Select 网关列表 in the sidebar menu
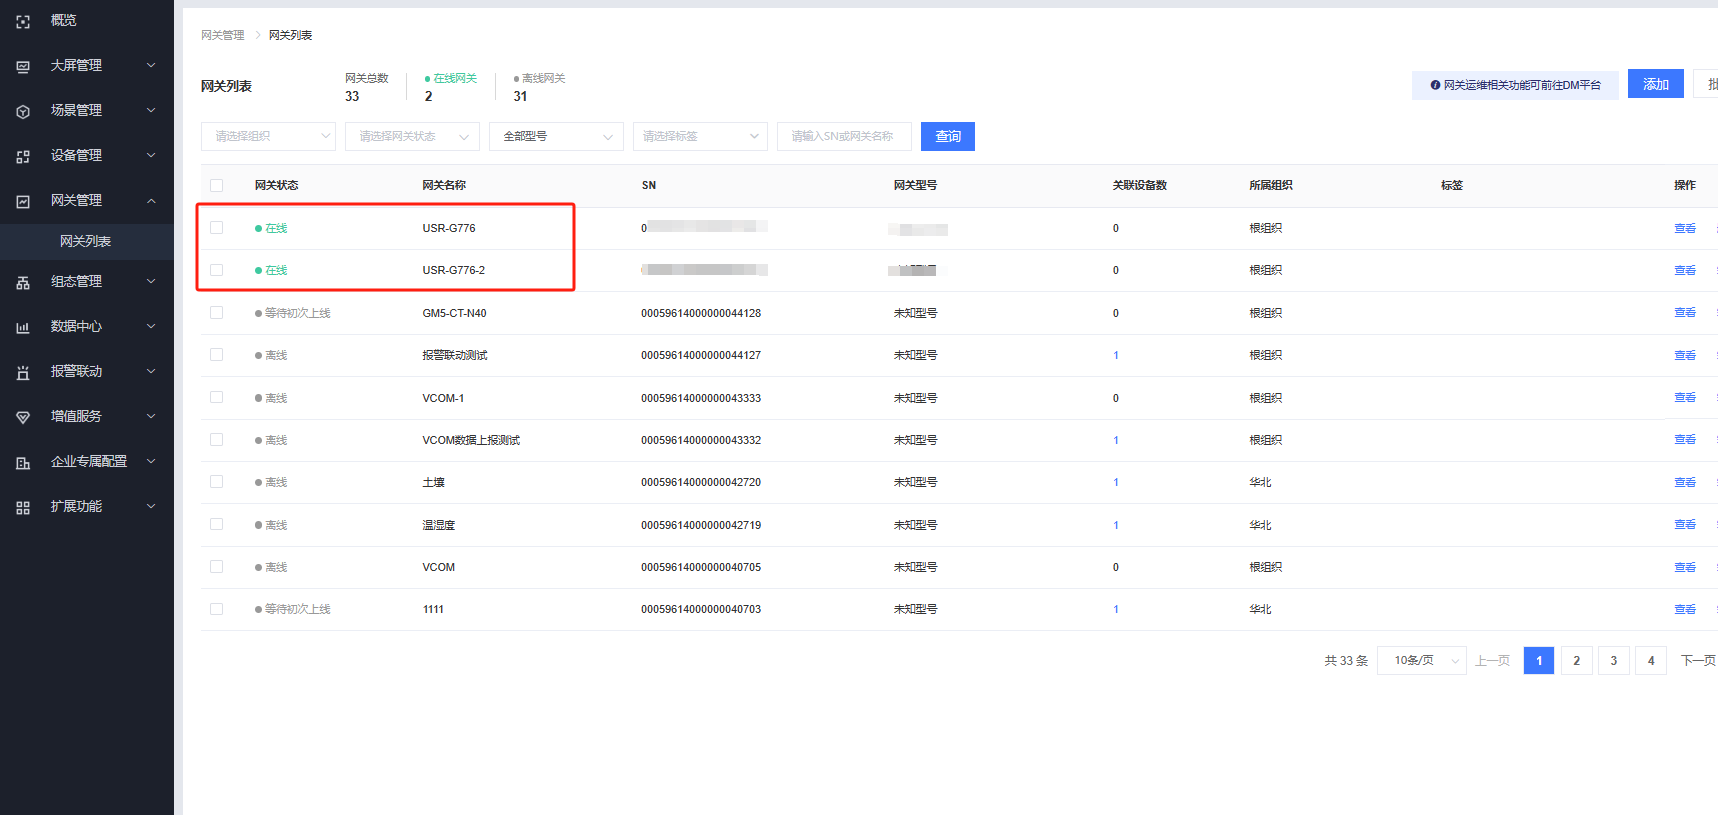 point(85,241)
